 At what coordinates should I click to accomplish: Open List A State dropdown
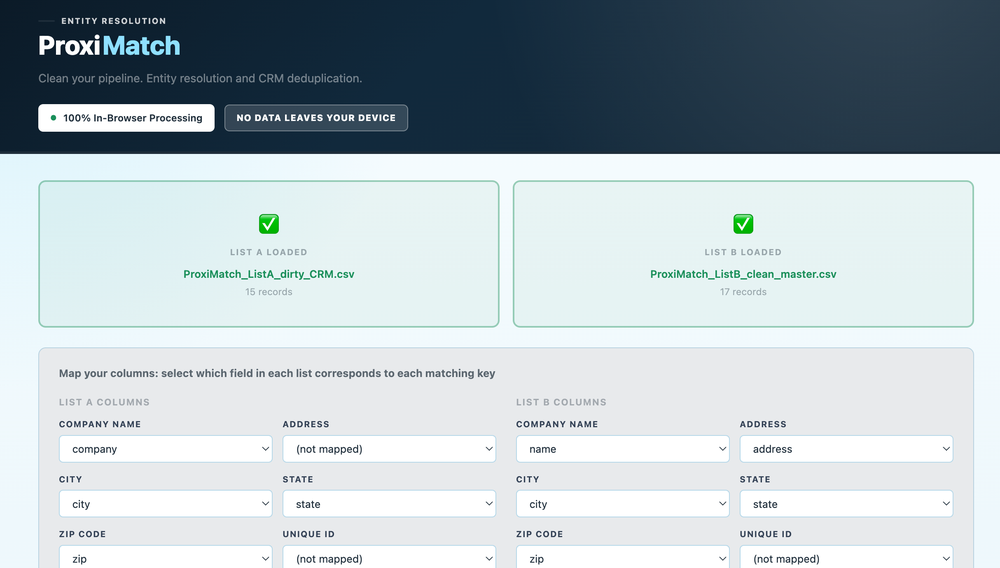(389, 504)
